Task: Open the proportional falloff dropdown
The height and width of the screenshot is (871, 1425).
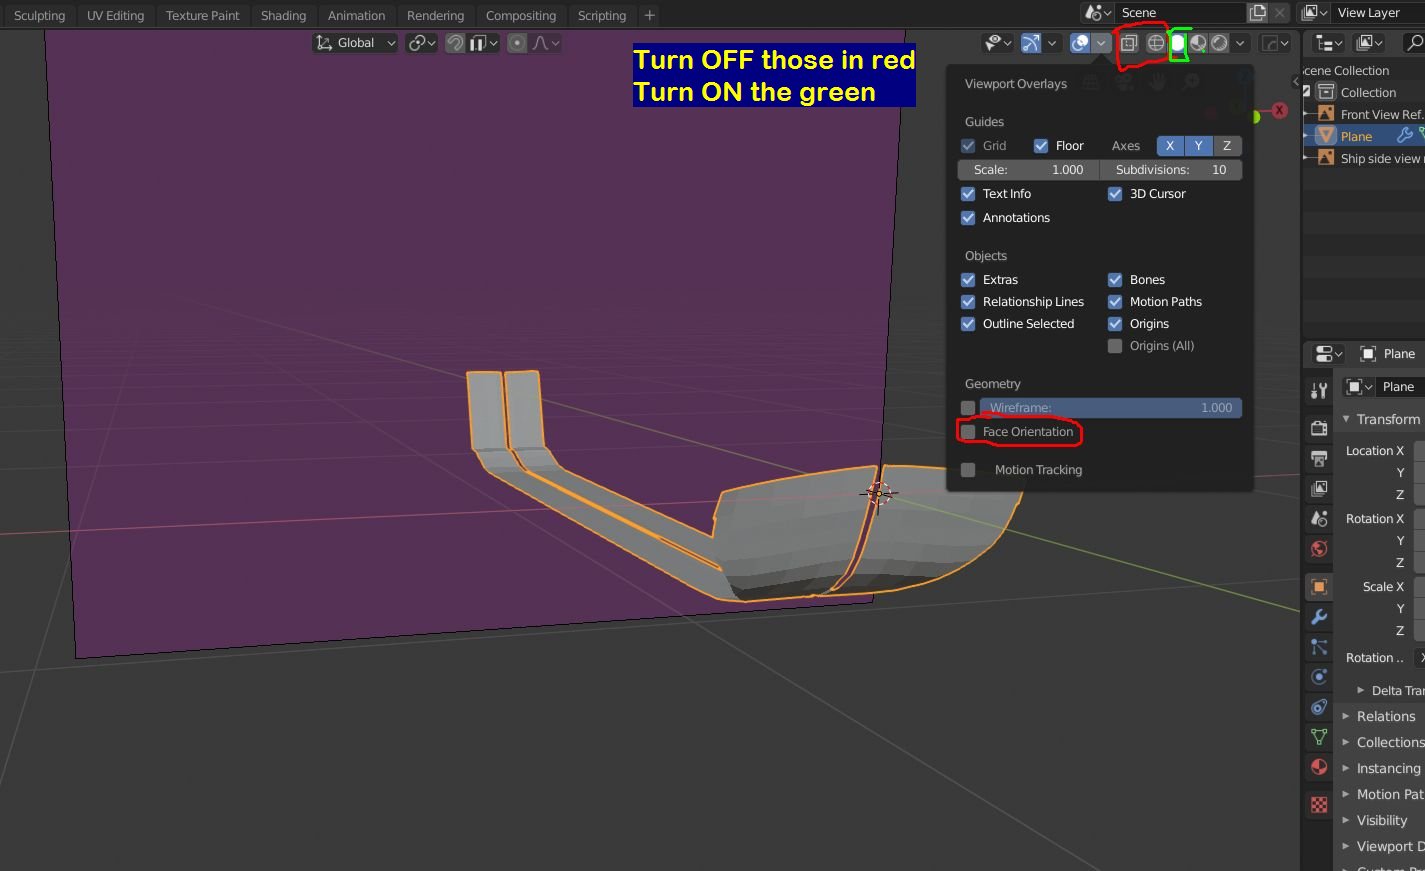Action: point(546,43)
